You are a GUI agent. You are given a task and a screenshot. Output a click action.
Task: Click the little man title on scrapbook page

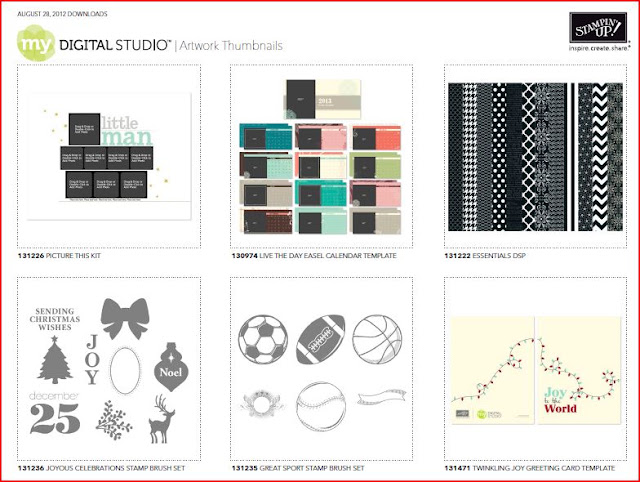click(127, 131)
